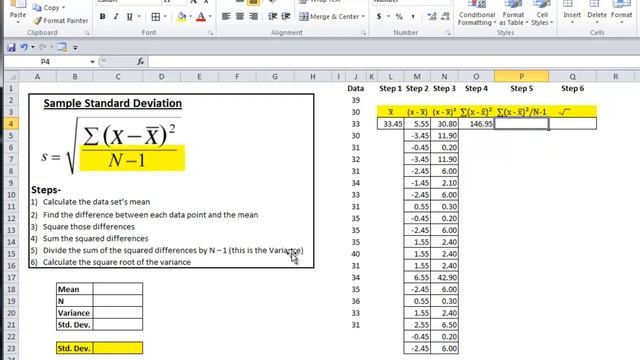Apply the Font Color red A

(x=200, y=17)
